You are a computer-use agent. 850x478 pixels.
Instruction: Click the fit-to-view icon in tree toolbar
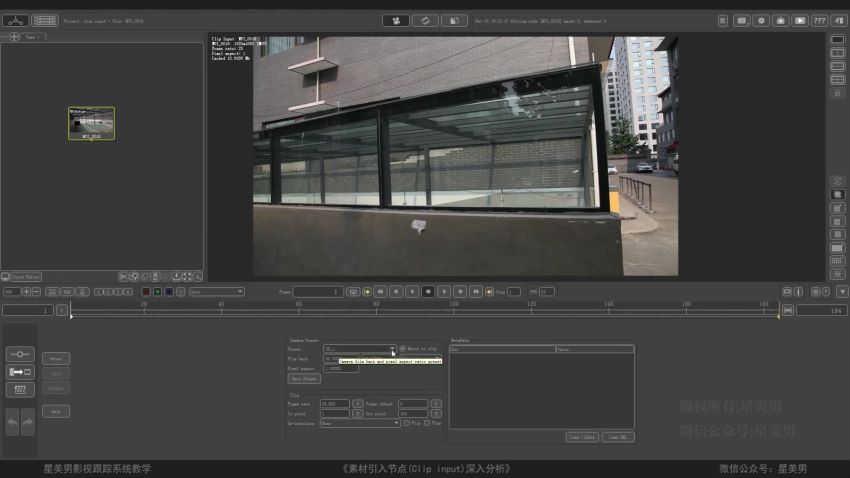pos(187,277)
